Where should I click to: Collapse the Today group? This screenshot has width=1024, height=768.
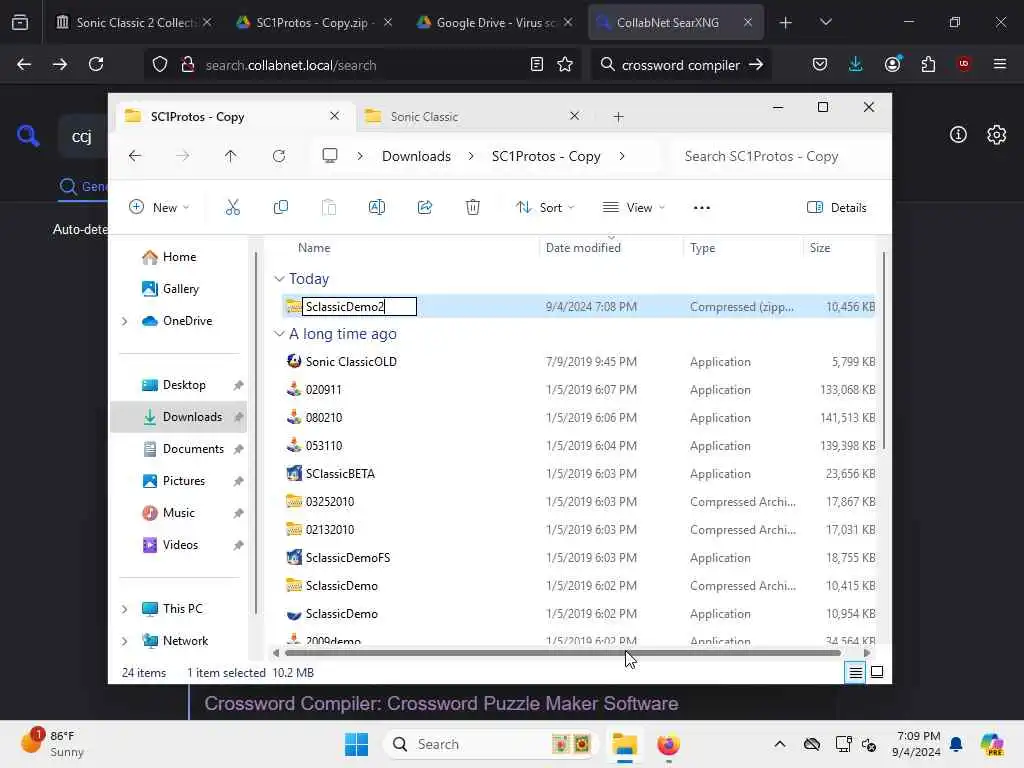[280, 279]
